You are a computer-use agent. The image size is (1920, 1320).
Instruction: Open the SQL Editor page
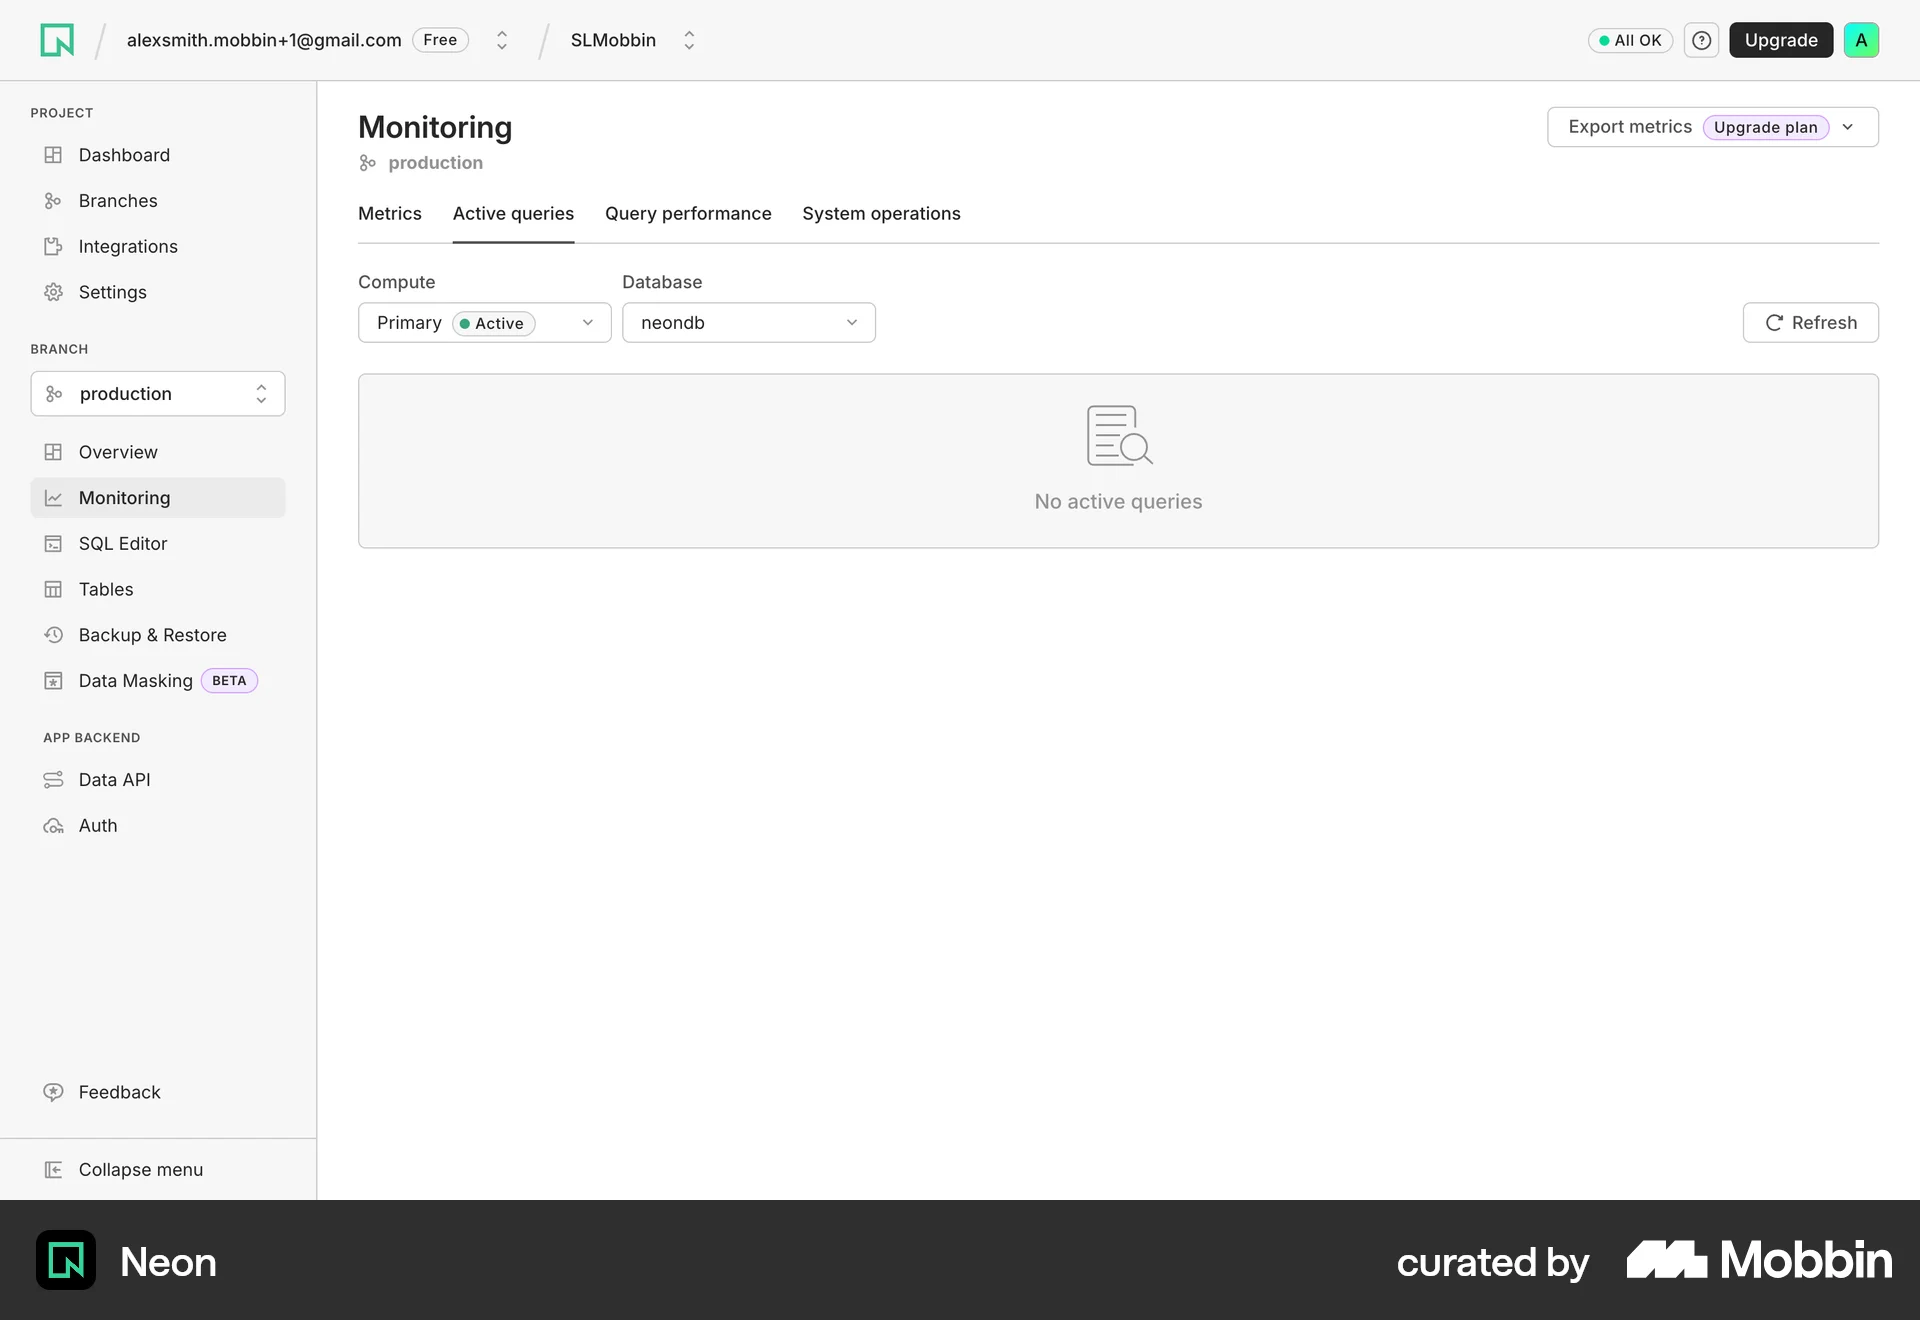click(158, 544)
